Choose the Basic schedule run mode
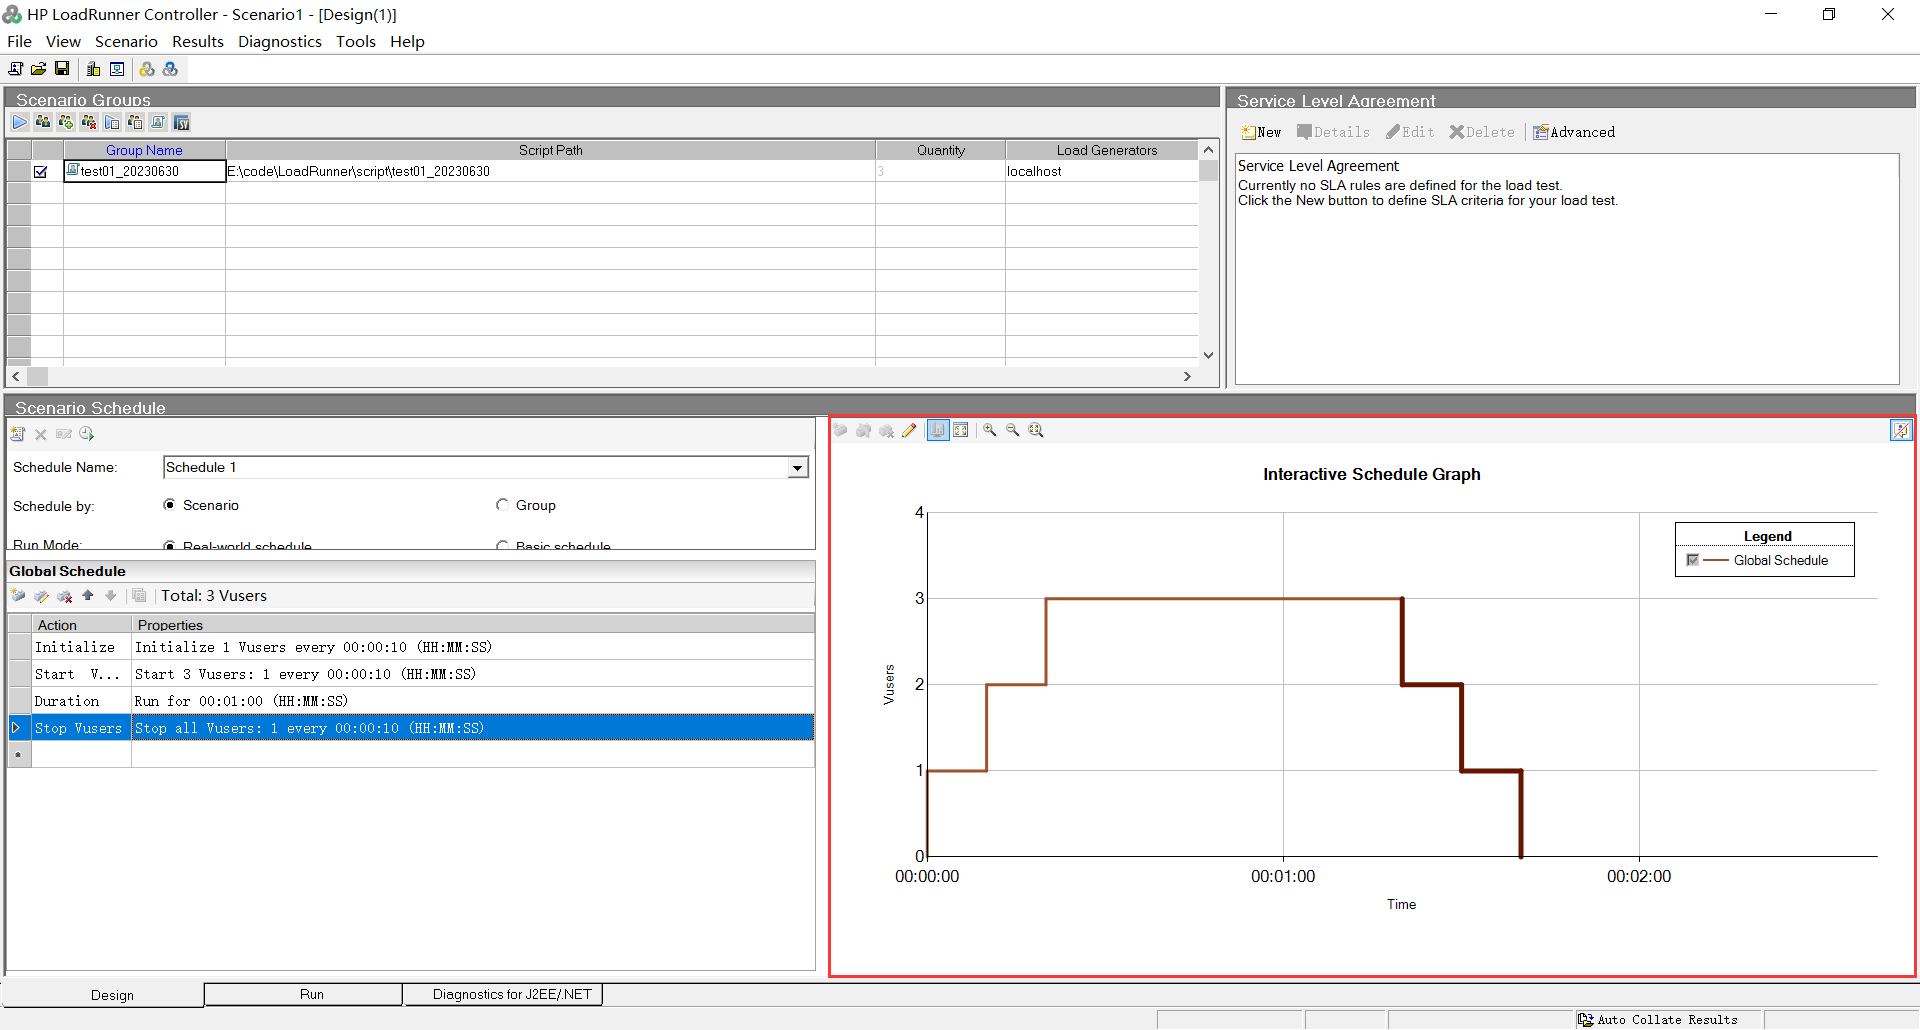The width and height of the screenshot is (1920, 1030). tap(502, 546)
